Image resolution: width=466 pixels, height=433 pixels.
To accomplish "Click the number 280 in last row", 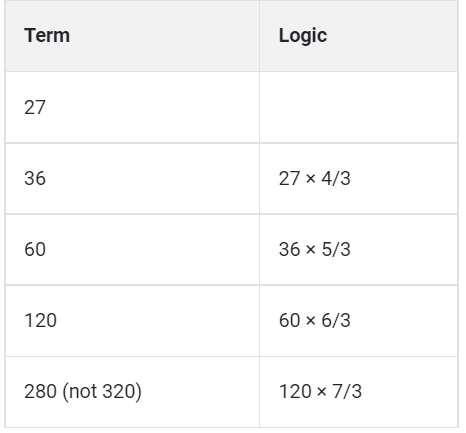I will click(x=40, y=391).
